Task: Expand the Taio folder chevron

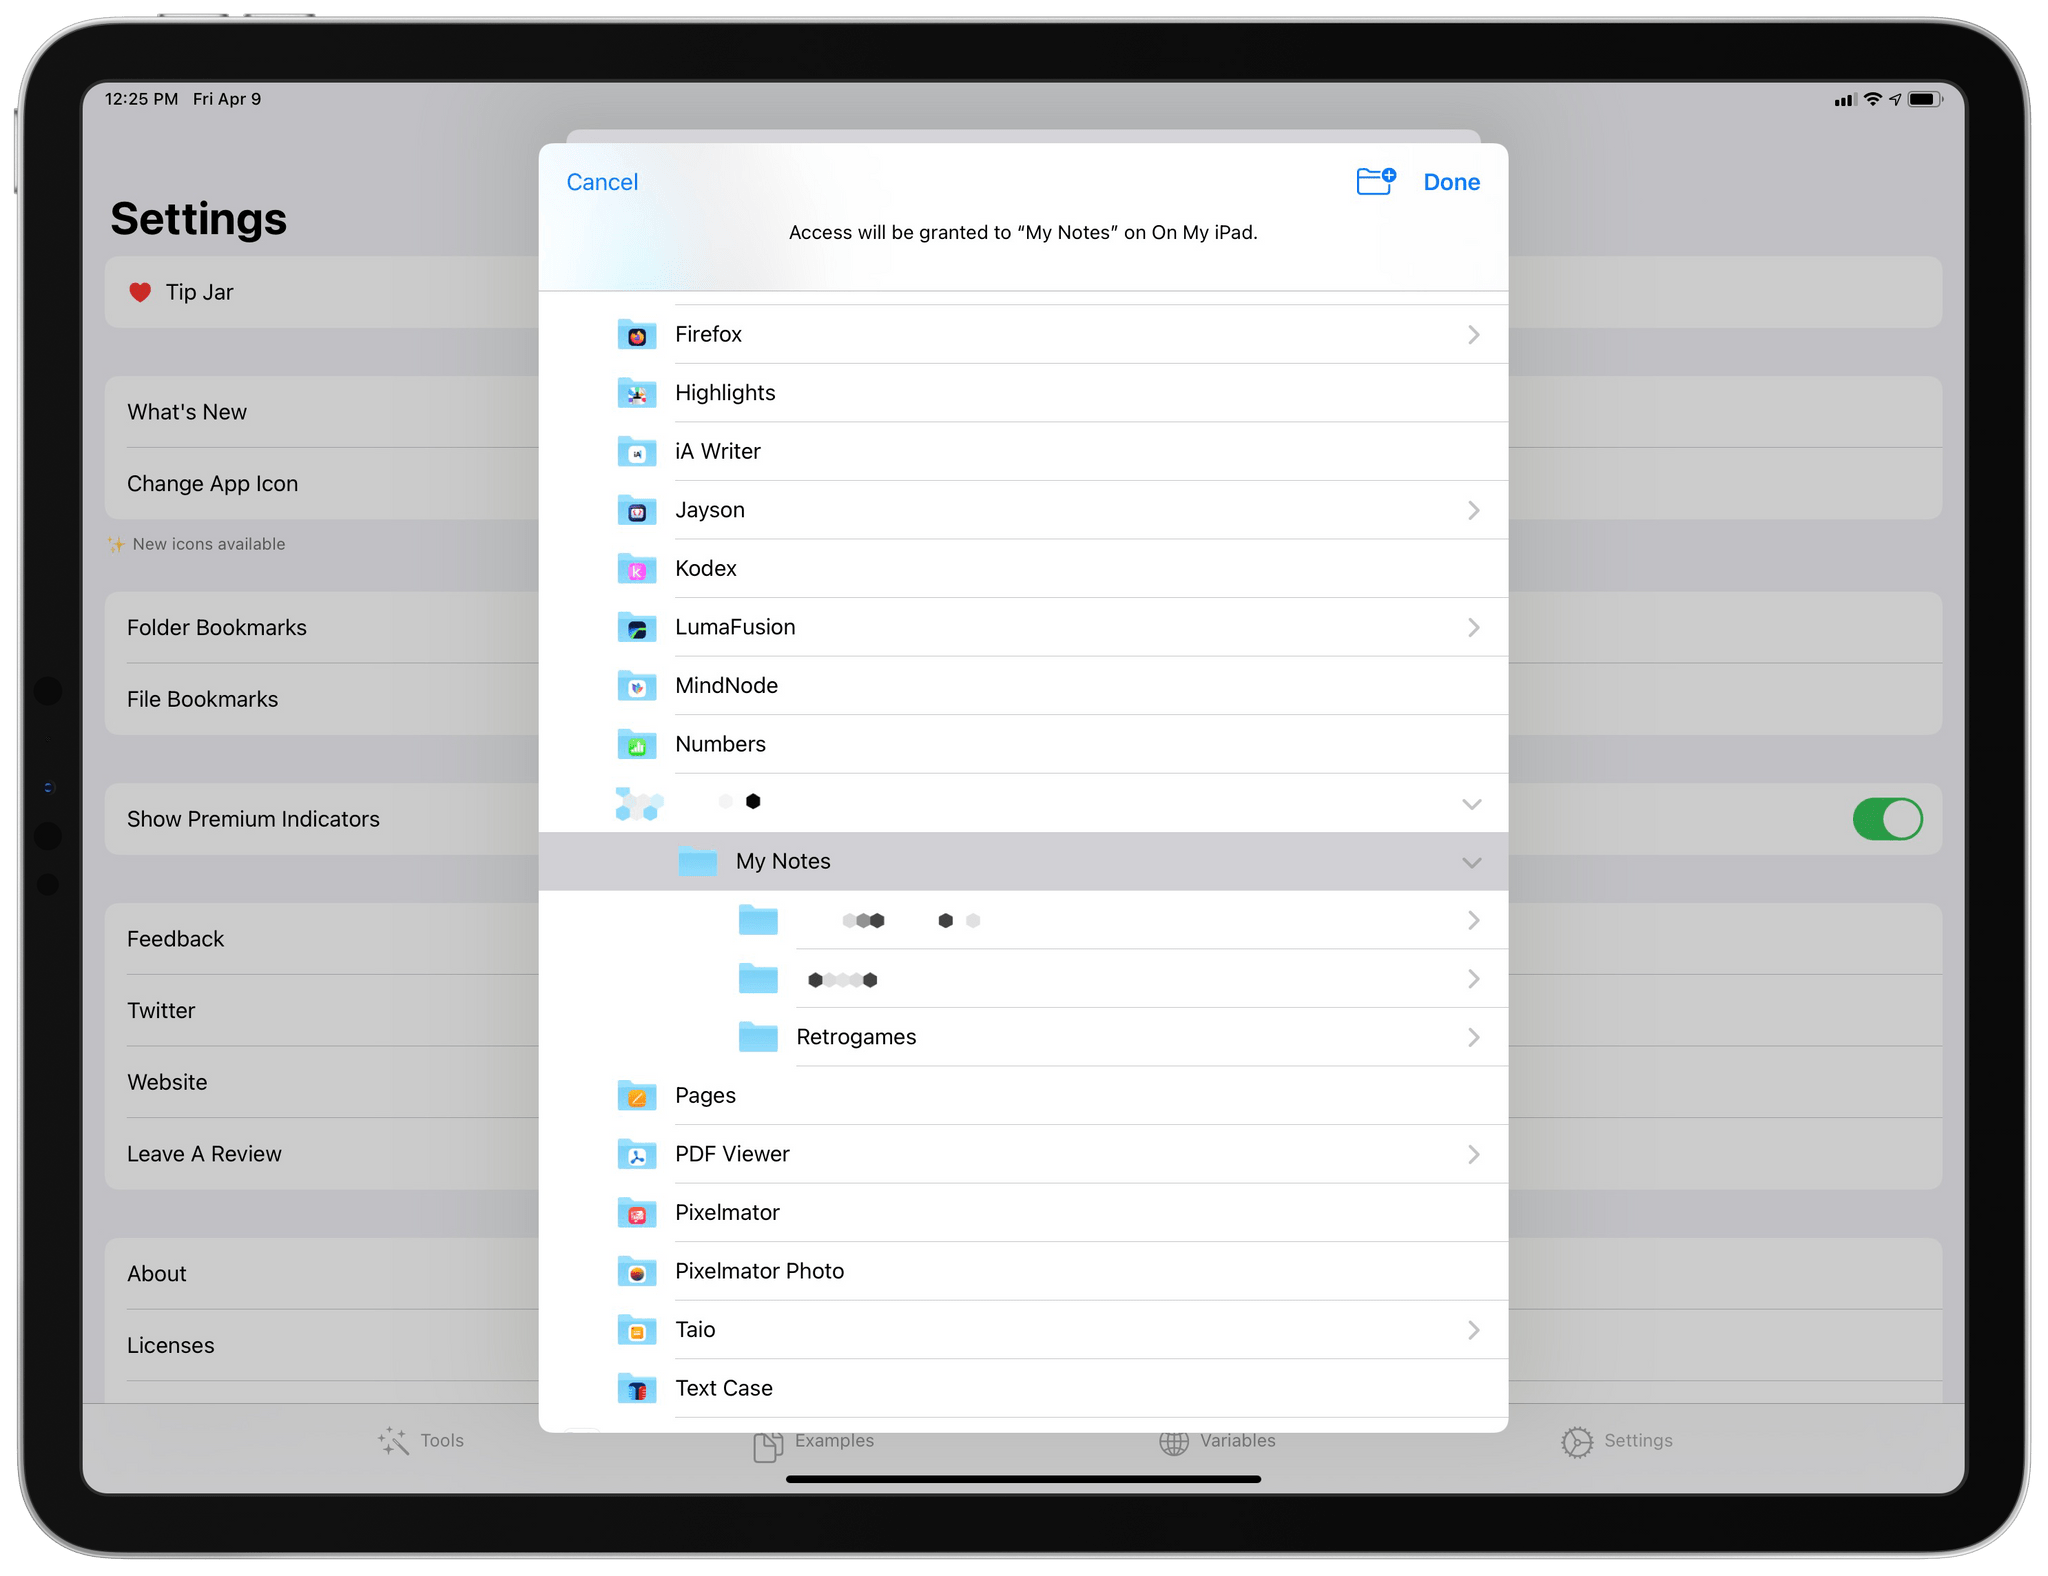Action: (1473, 1330)
